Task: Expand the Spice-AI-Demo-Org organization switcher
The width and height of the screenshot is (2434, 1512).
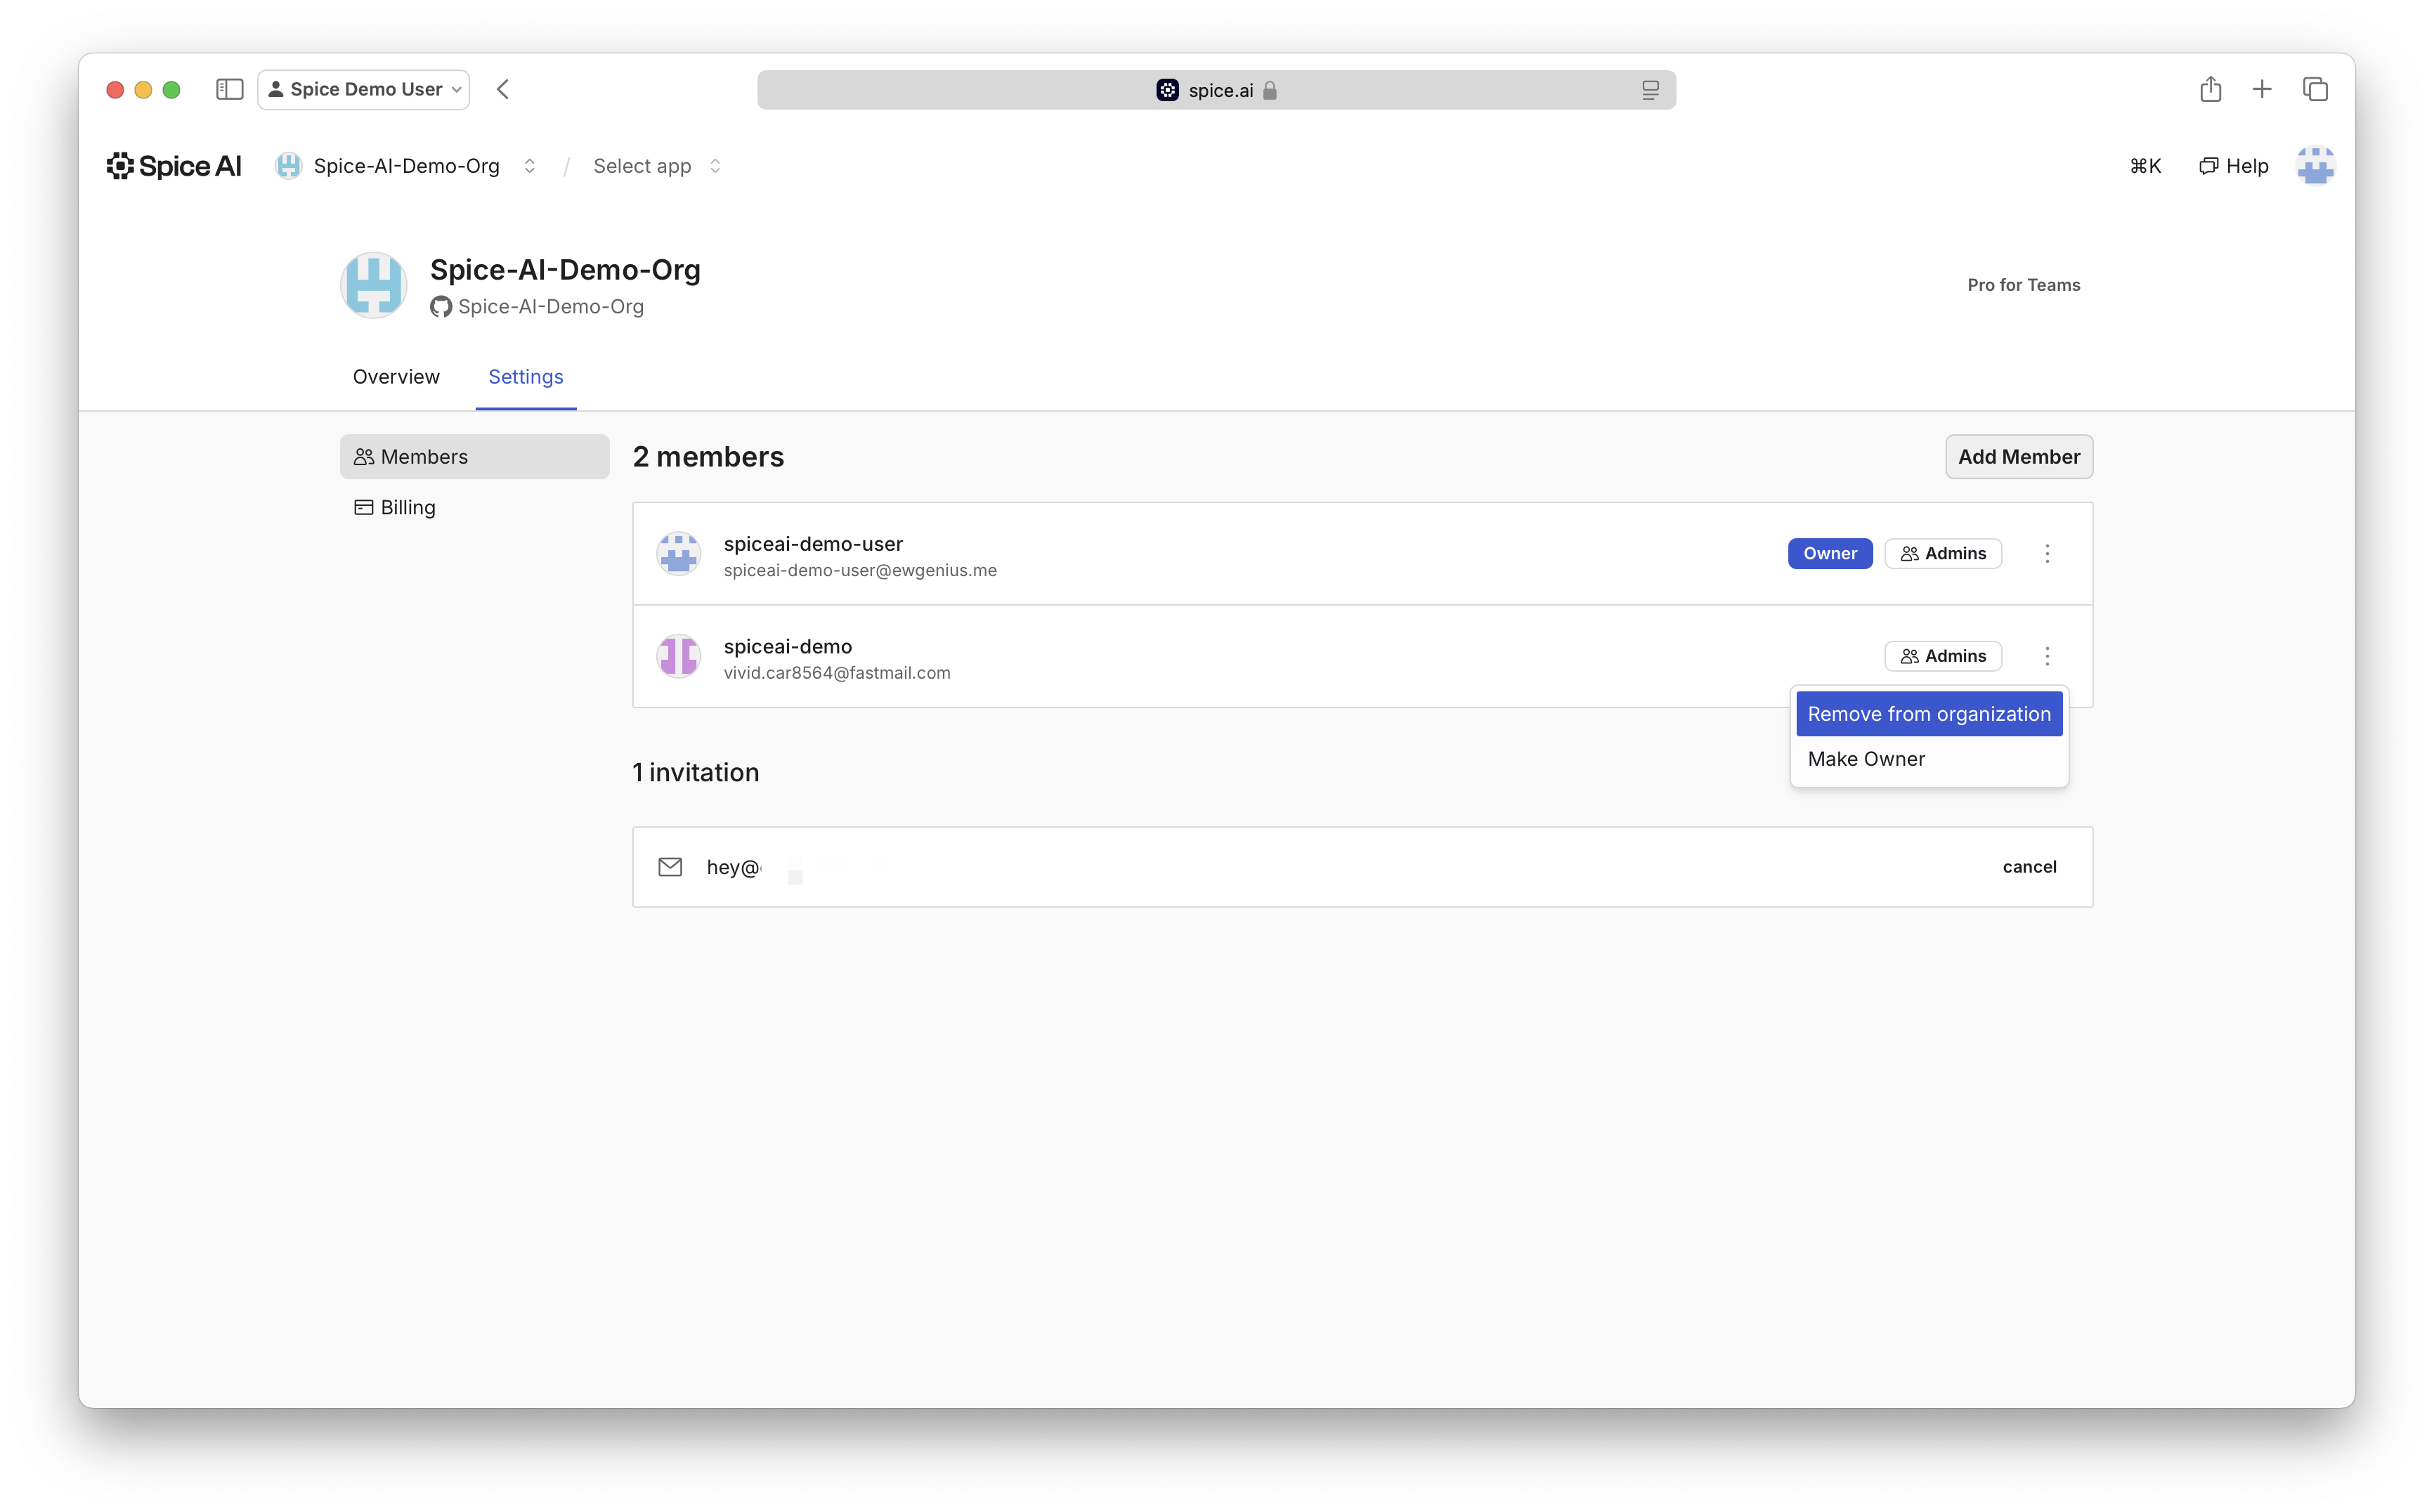Action: click(x=529, y=166)
